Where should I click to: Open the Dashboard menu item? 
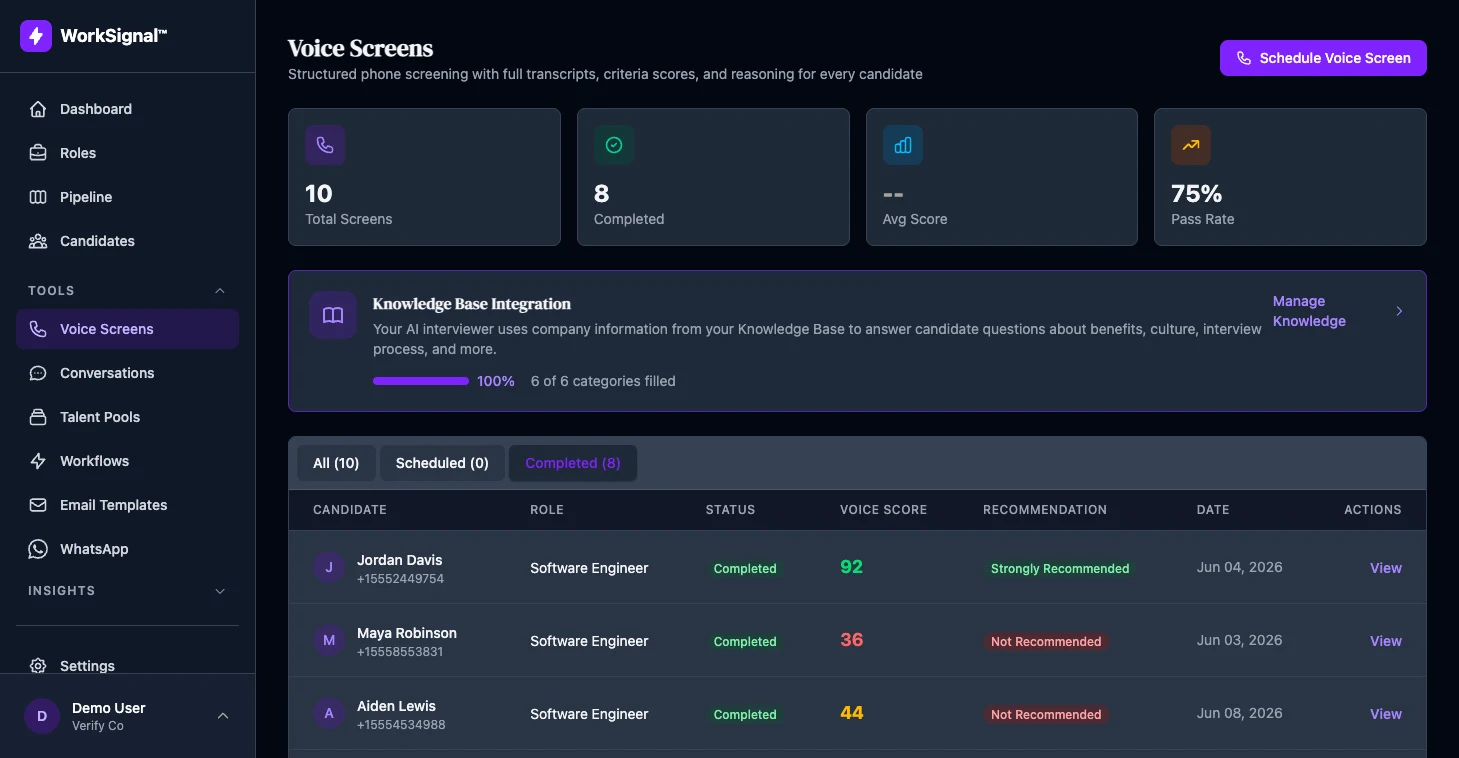pos(127,109)
